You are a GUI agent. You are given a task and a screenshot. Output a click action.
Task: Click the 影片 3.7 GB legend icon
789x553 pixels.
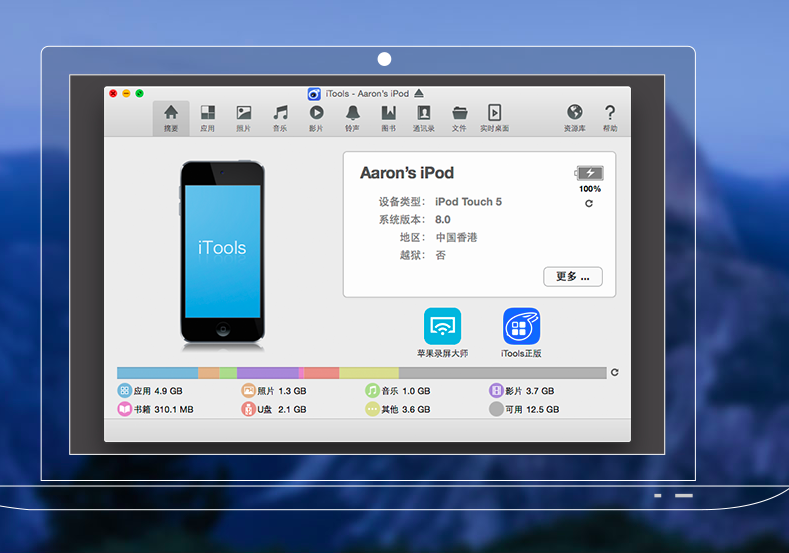pyautogui.click(x=496, y=390)
